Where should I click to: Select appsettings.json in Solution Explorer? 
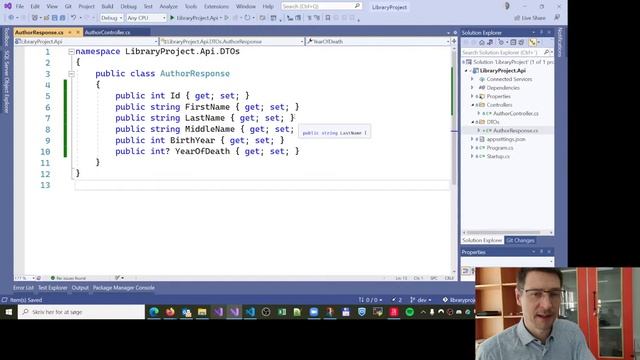(506, 139)
